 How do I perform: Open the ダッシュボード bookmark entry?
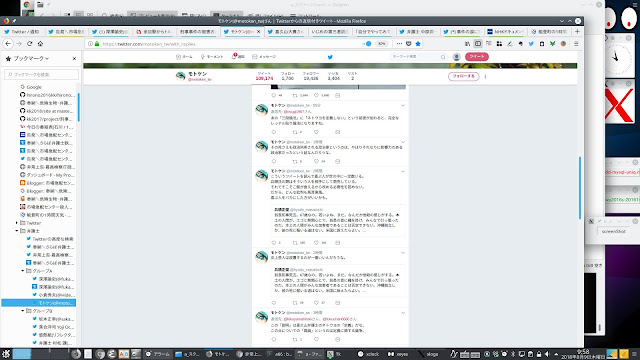pyautogui.click(x=47, y=175)
